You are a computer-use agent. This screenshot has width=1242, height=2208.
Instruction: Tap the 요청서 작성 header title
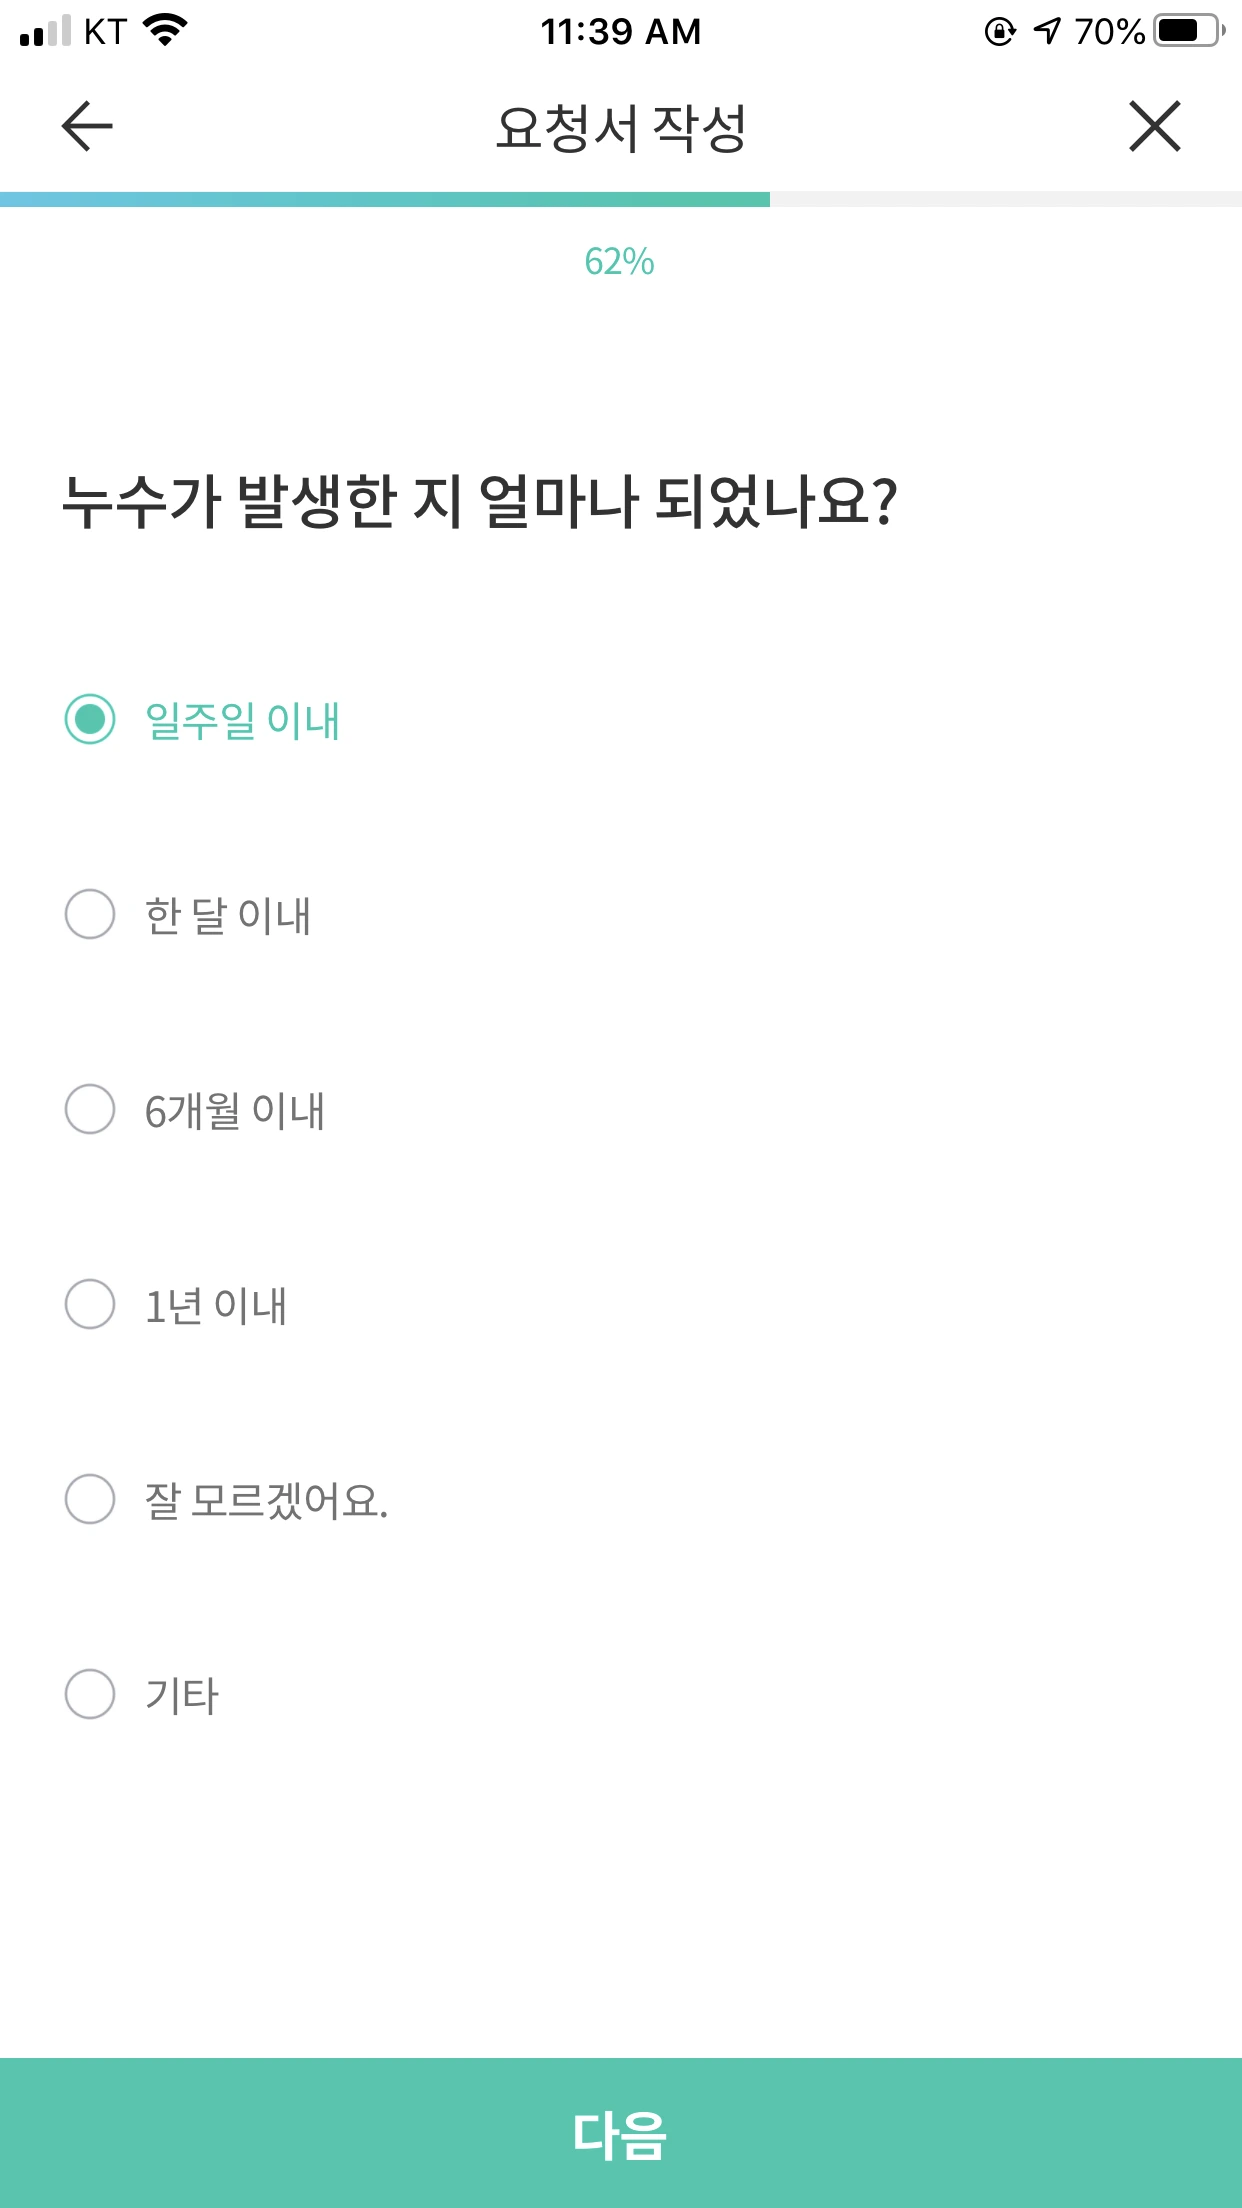(621, 128)
